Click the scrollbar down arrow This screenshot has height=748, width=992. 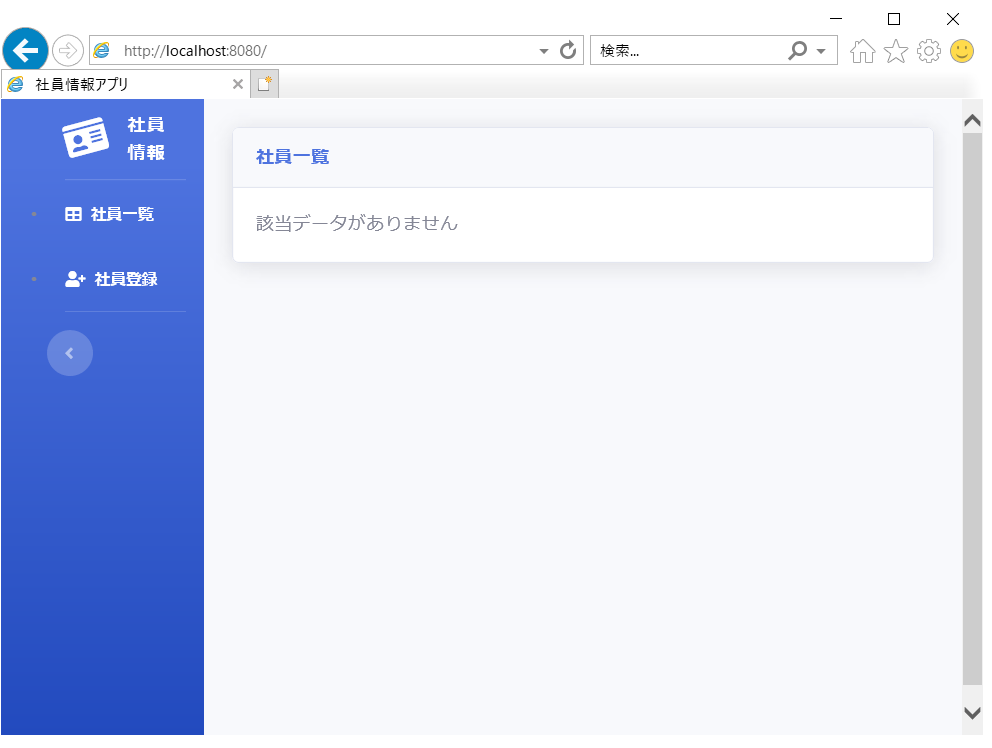(x=971, y=713)
